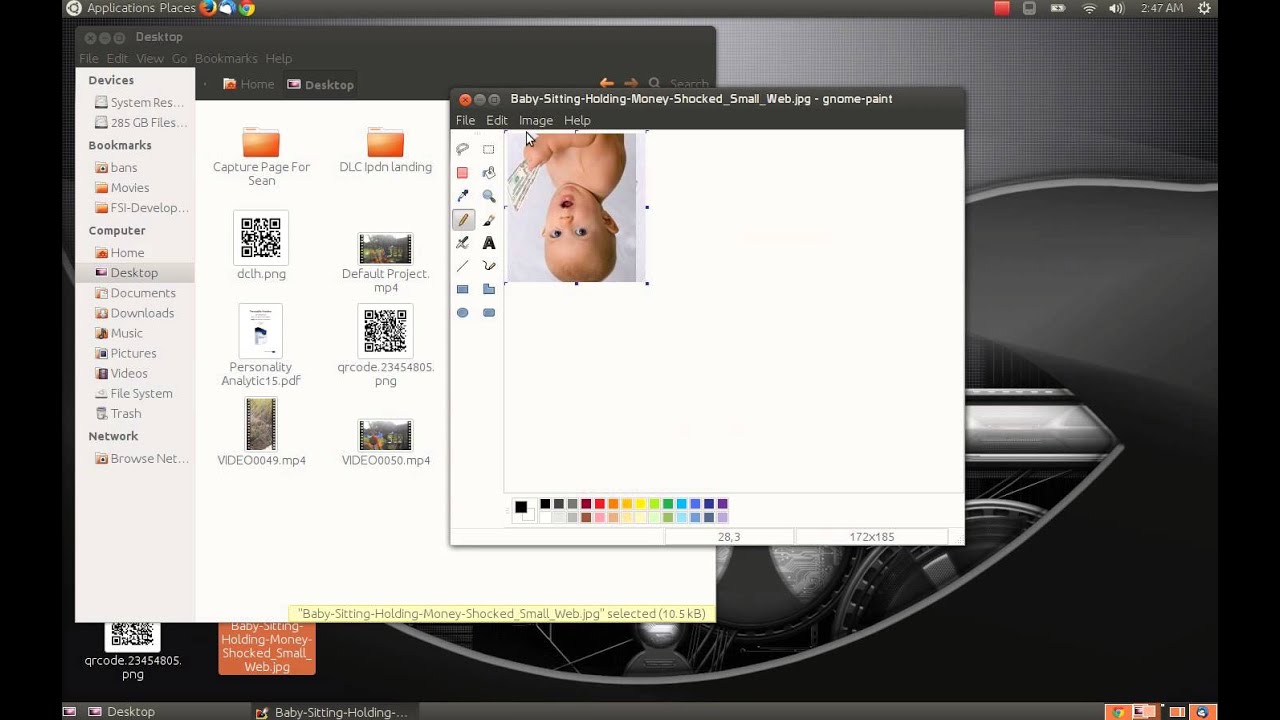This screenshot has height=720, width=1280.
Task: Select the pencil drawing tool
Action: pyautogui.click(x=462, y=220)
